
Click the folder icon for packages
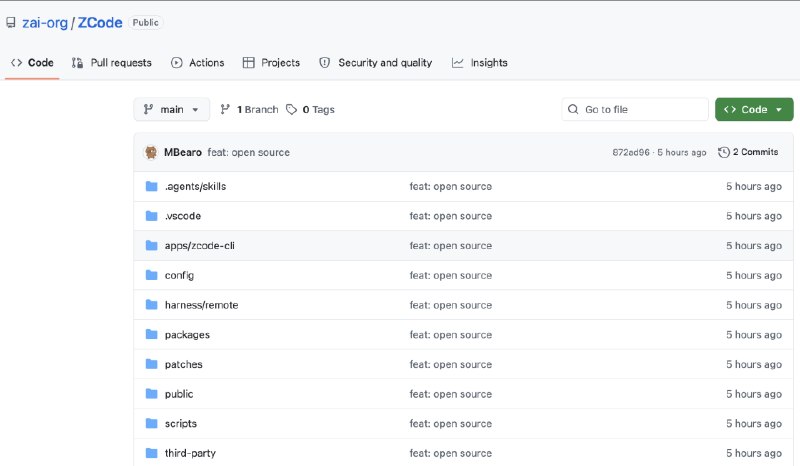[152, 334]
